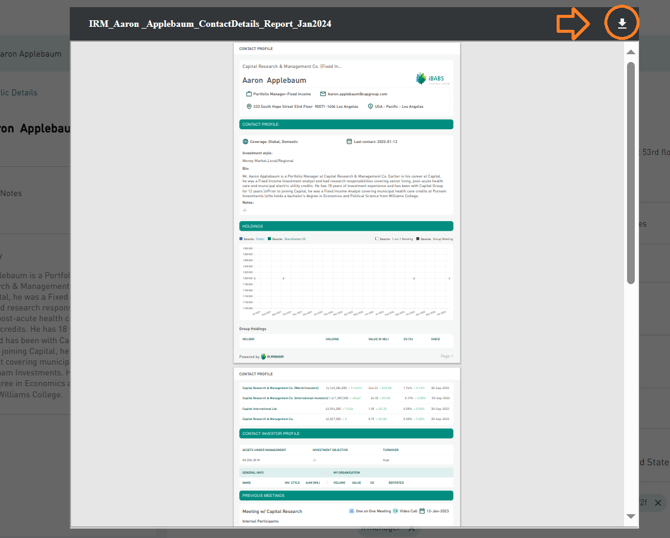Click the green CONTACT PROFILE section banner

tap(346, 124)
